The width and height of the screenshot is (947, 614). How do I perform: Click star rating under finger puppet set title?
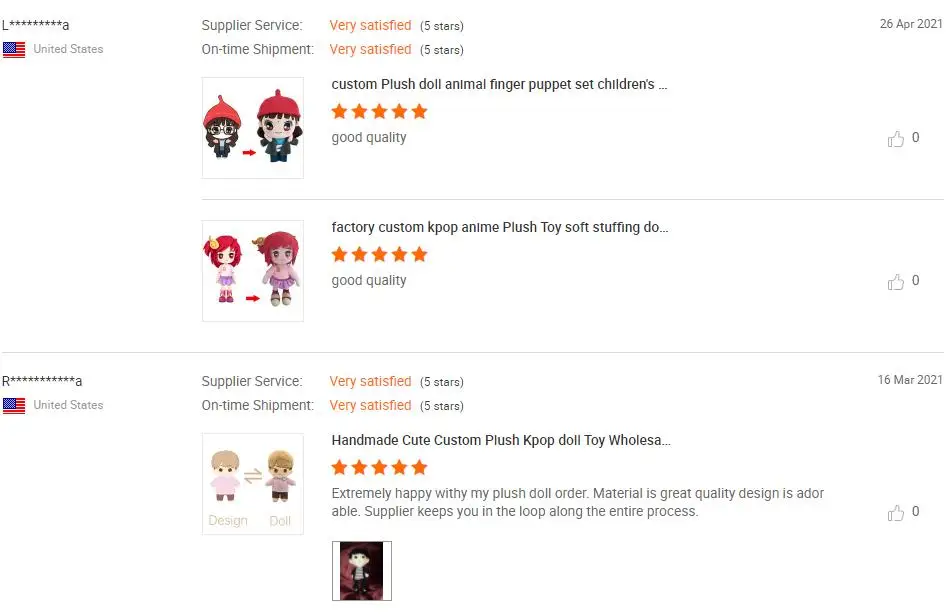pos(379,112)
